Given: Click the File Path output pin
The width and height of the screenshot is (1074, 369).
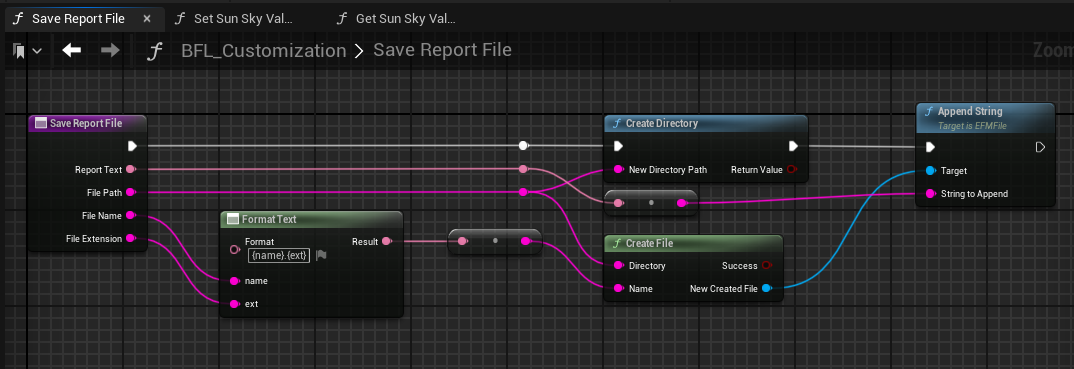Looking at the screenshot, I should pyautogui.click(x=130, y=192).
